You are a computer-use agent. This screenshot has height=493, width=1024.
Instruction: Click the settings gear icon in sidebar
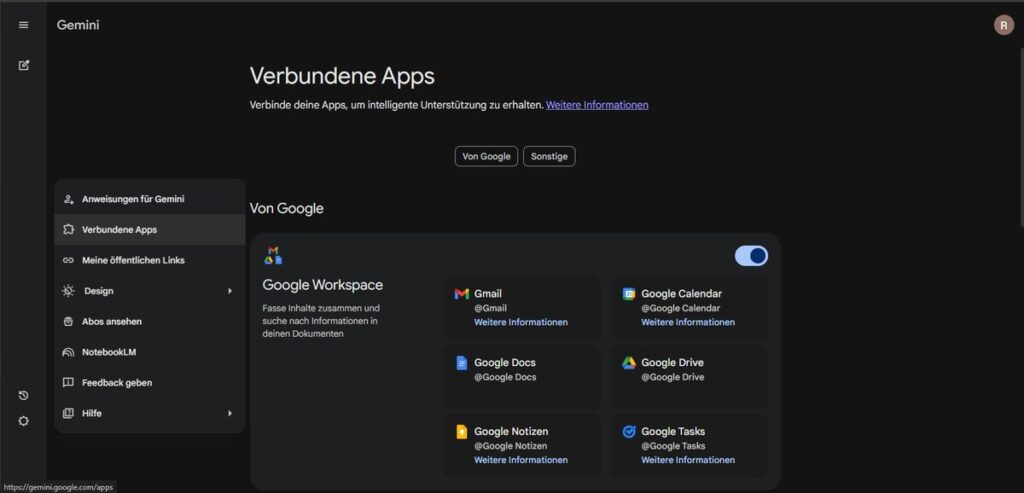pos(24,421)
